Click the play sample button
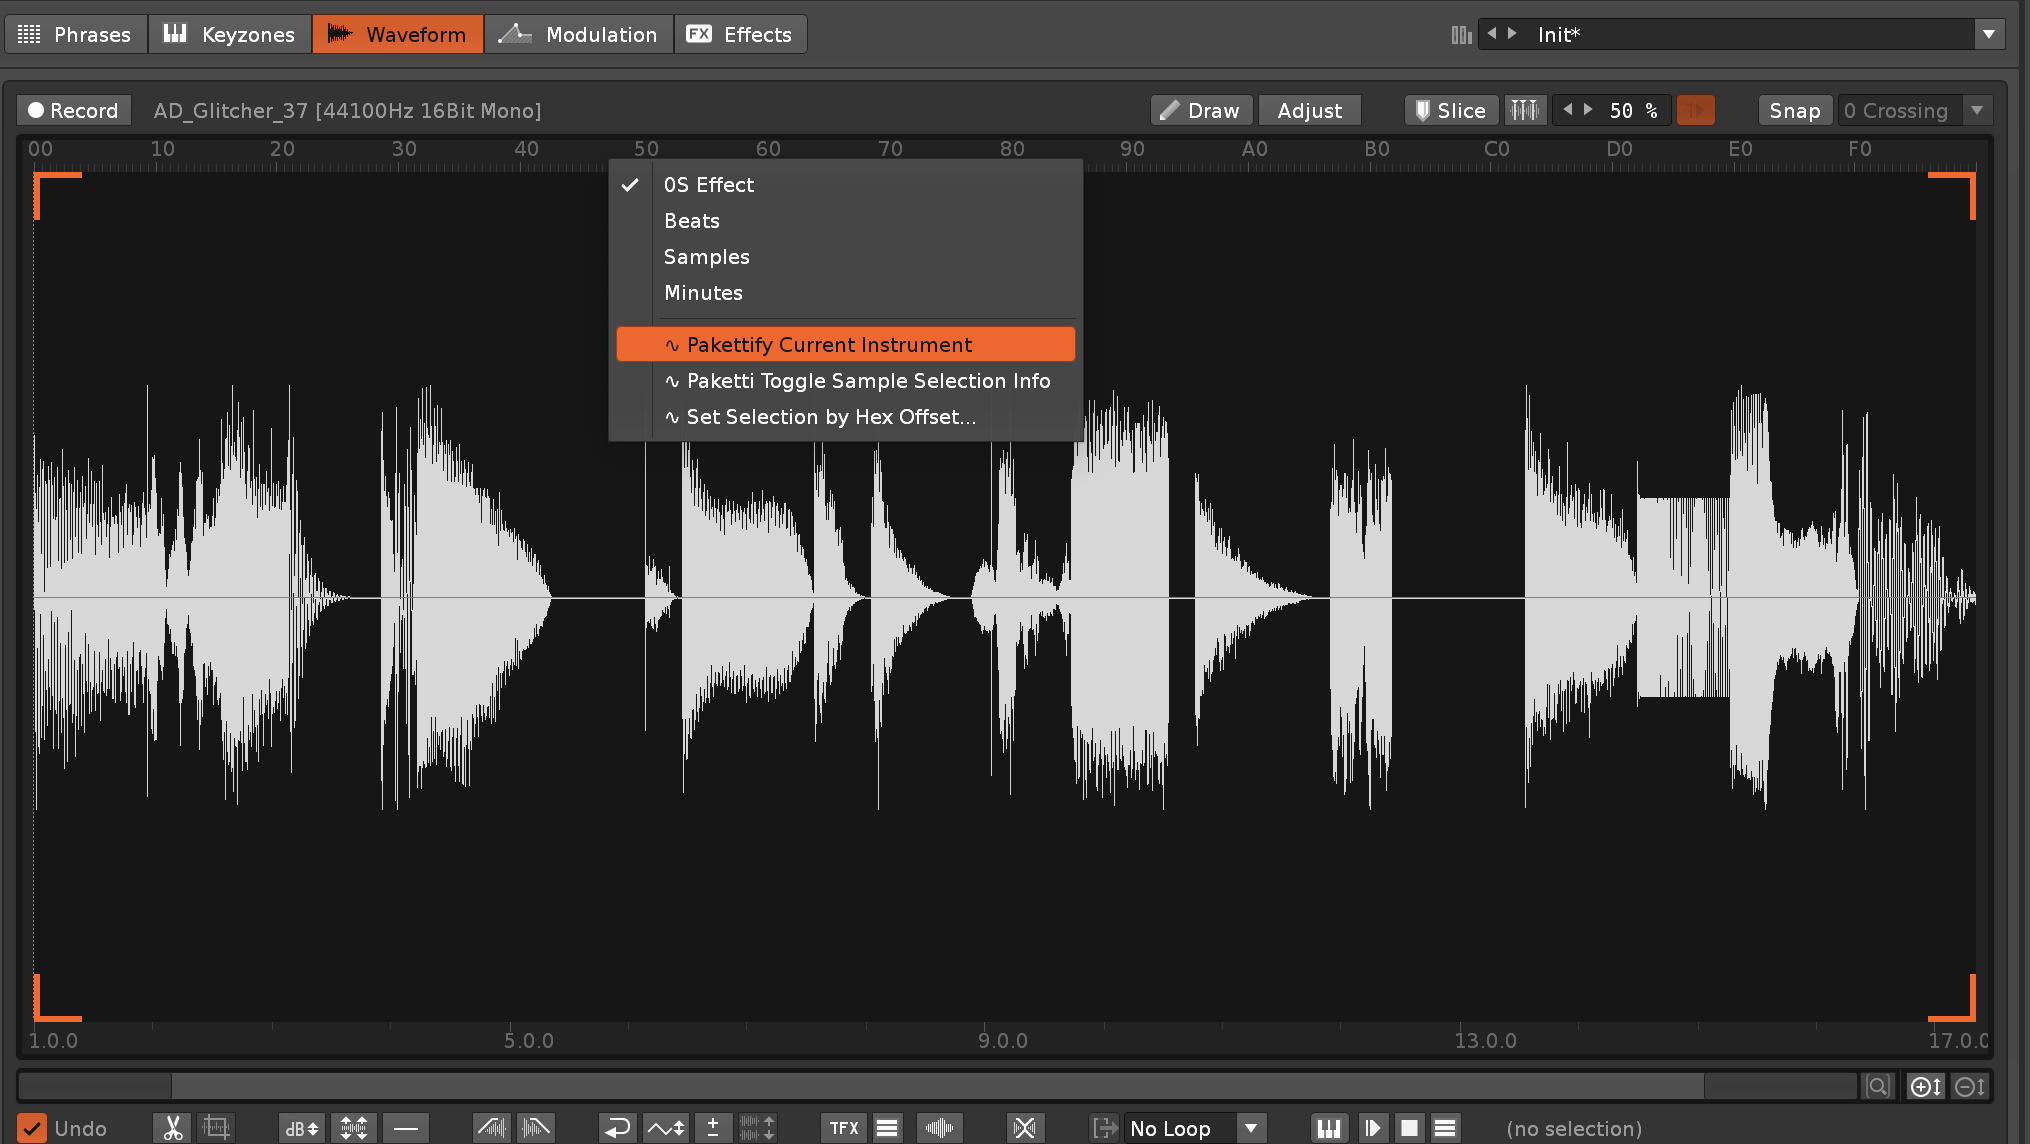Screen dimensions: 2030x1144 pos(1372,1128)
